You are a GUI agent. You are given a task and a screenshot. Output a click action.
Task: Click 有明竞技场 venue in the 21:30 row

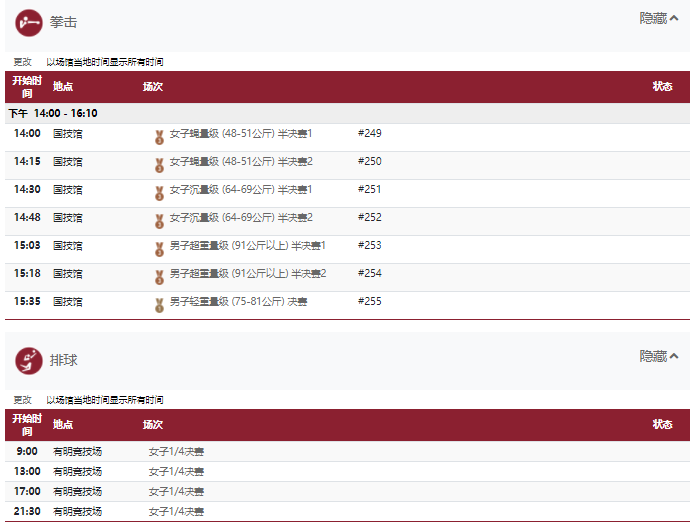pos(78,511)
